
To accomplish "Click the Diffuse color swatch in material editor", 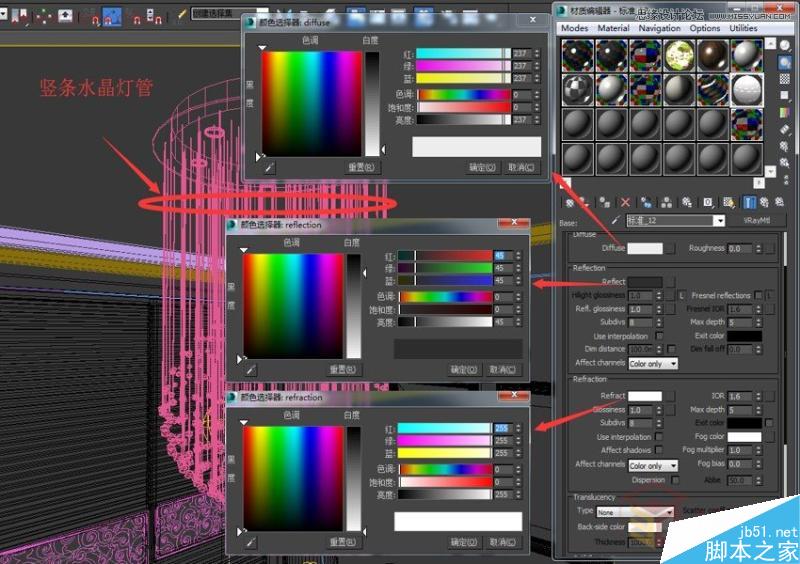I will [x=645, y=248].
